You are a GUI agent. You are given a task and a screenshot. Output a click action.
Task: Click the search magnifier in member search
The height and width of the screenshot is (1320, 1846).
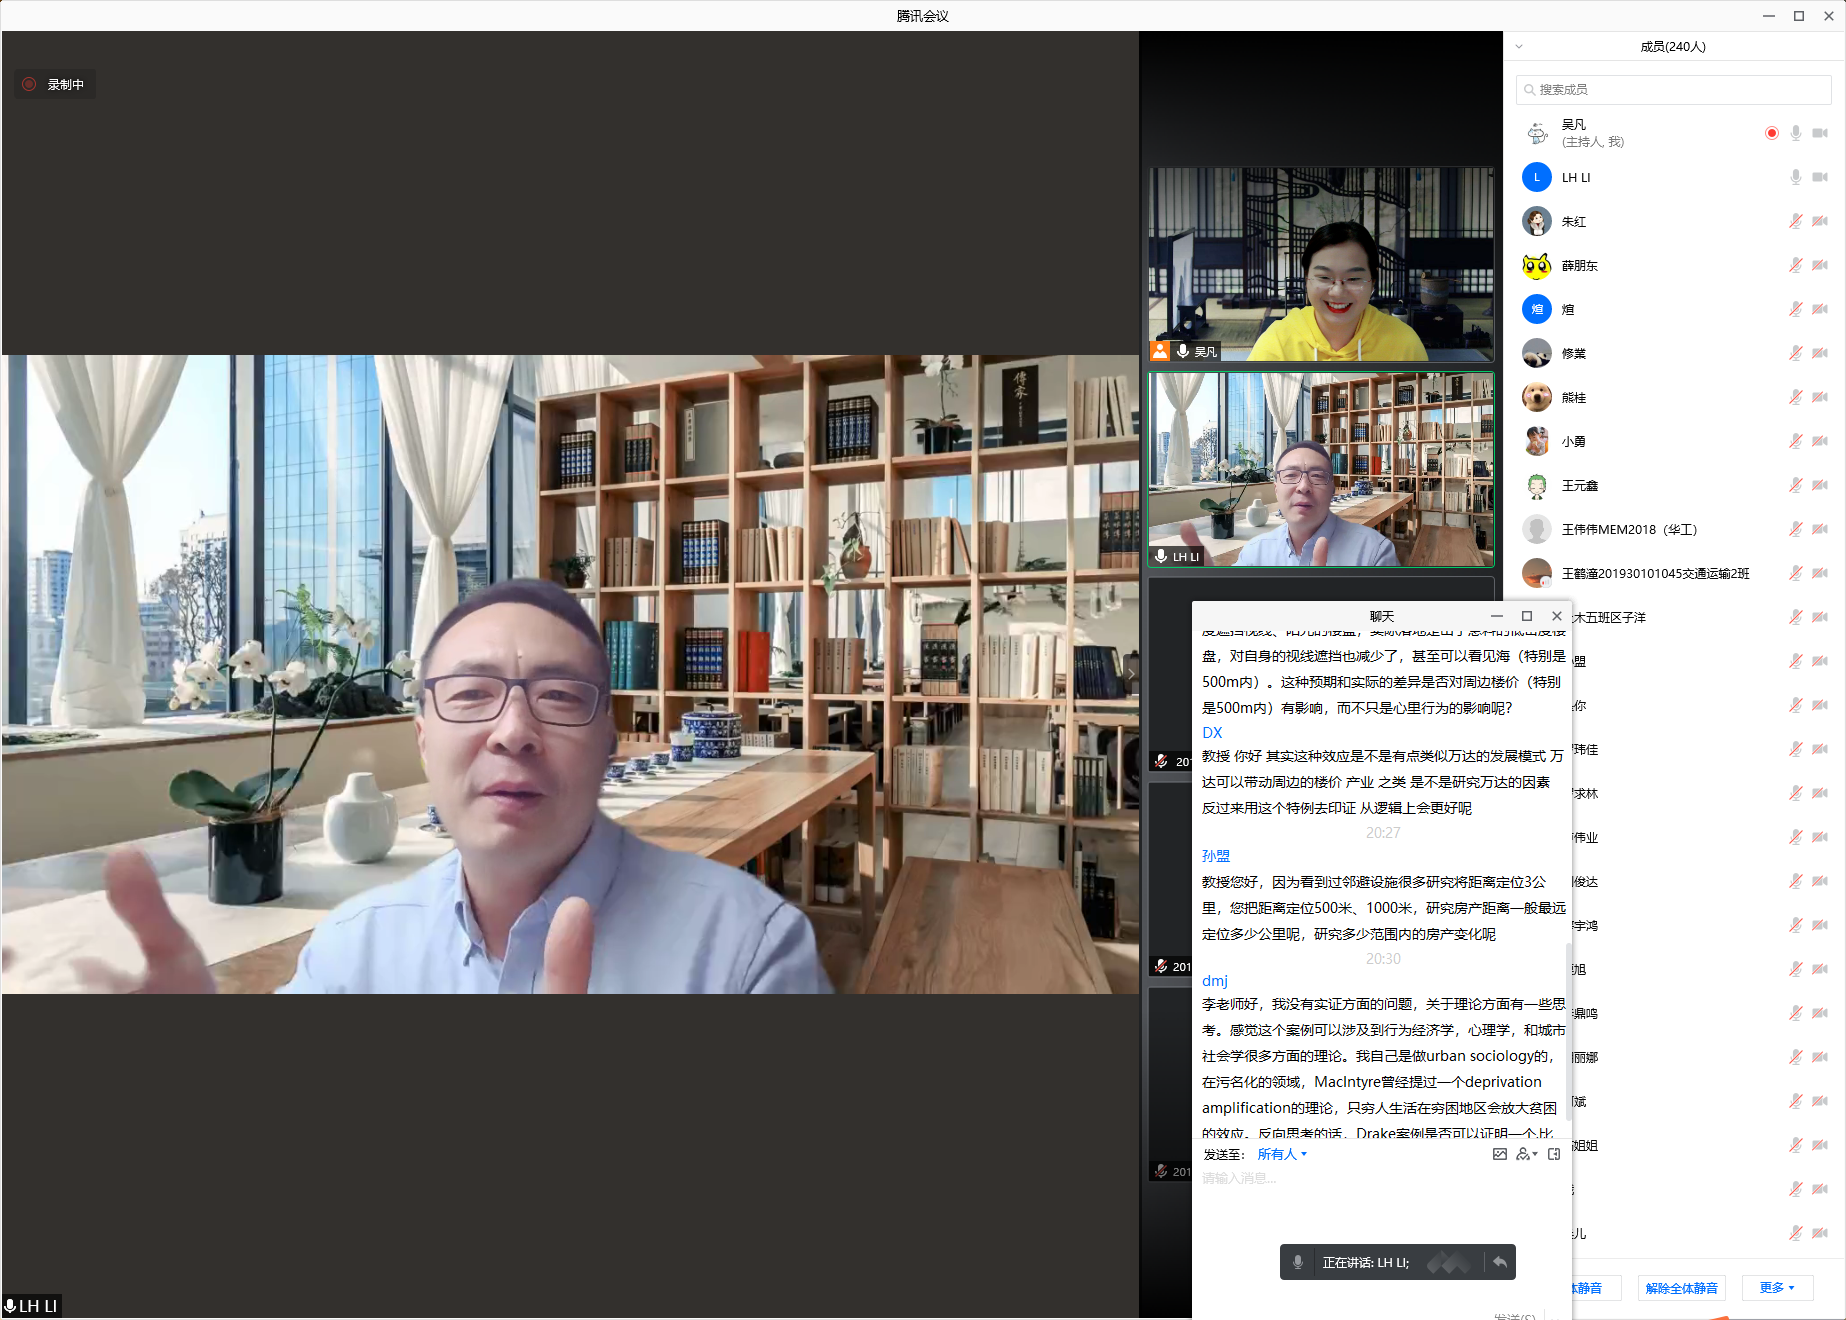1529,90
